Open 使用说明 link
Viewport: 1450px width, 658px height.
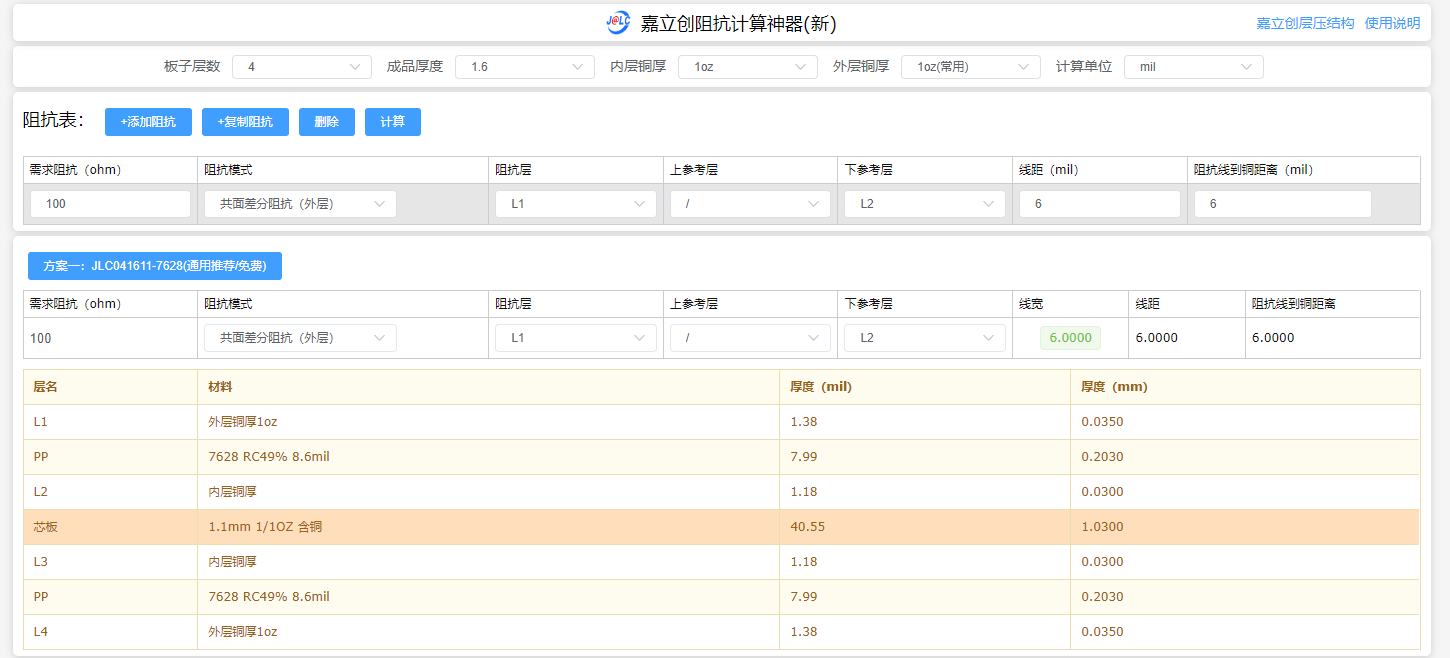click(1392, 23)
